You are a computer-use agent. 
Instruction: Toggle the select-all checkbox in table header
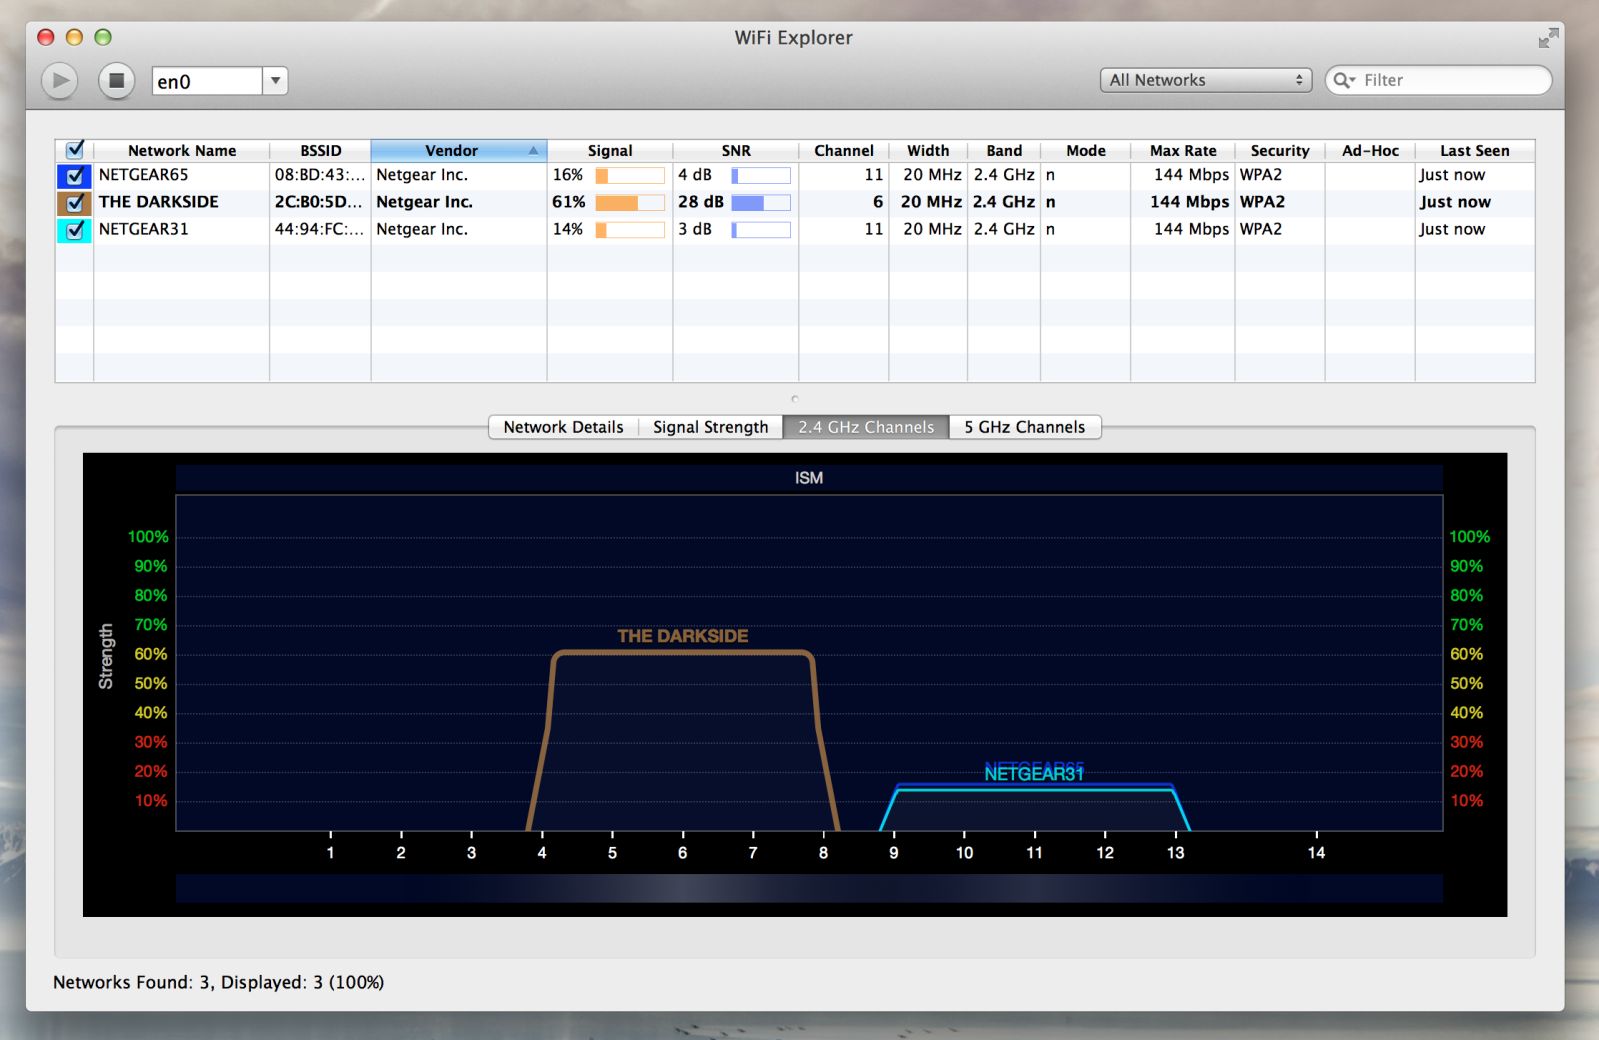[75, 150]
